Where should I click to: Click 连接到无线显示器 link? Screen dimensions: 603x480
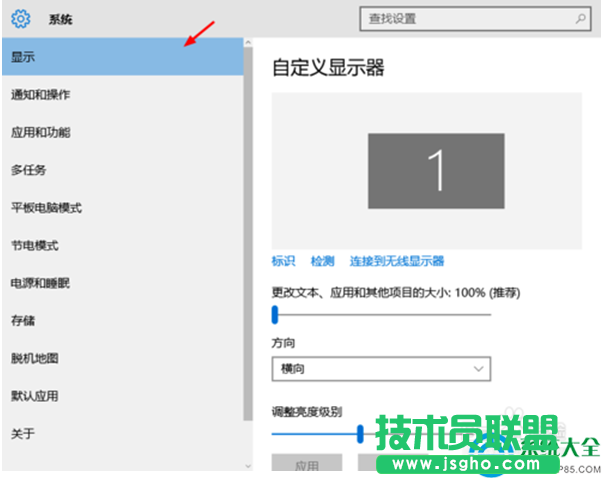(x=396, y=261)
